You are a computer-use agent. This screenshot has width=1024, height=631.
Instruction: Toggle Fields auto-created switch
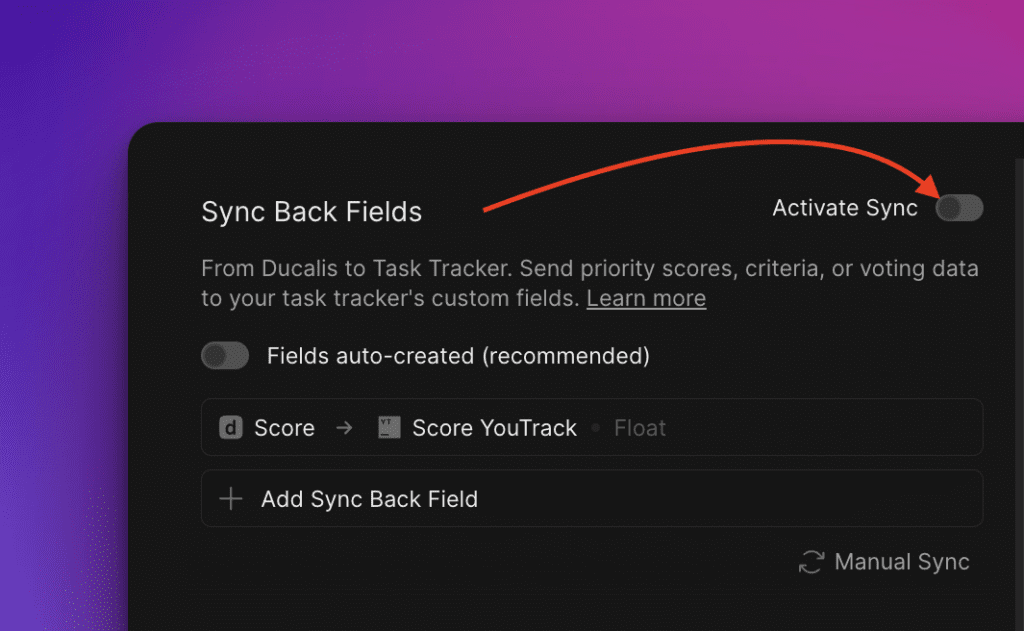click(x=225, y=355)
